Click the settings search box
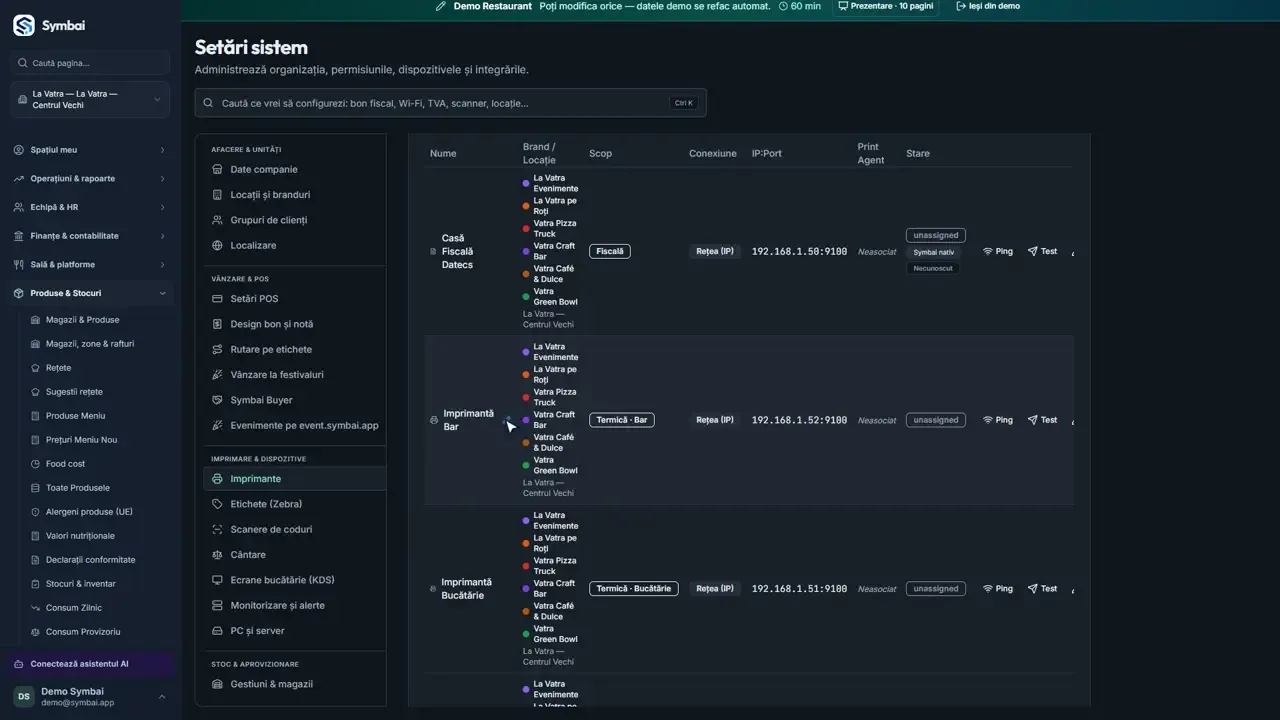 450,103
